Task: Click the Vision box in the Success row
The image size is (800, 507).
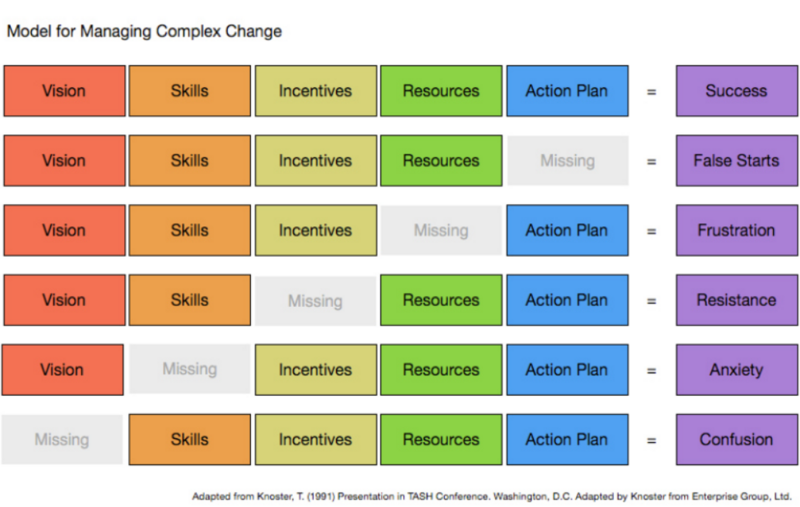Action: 64,91
